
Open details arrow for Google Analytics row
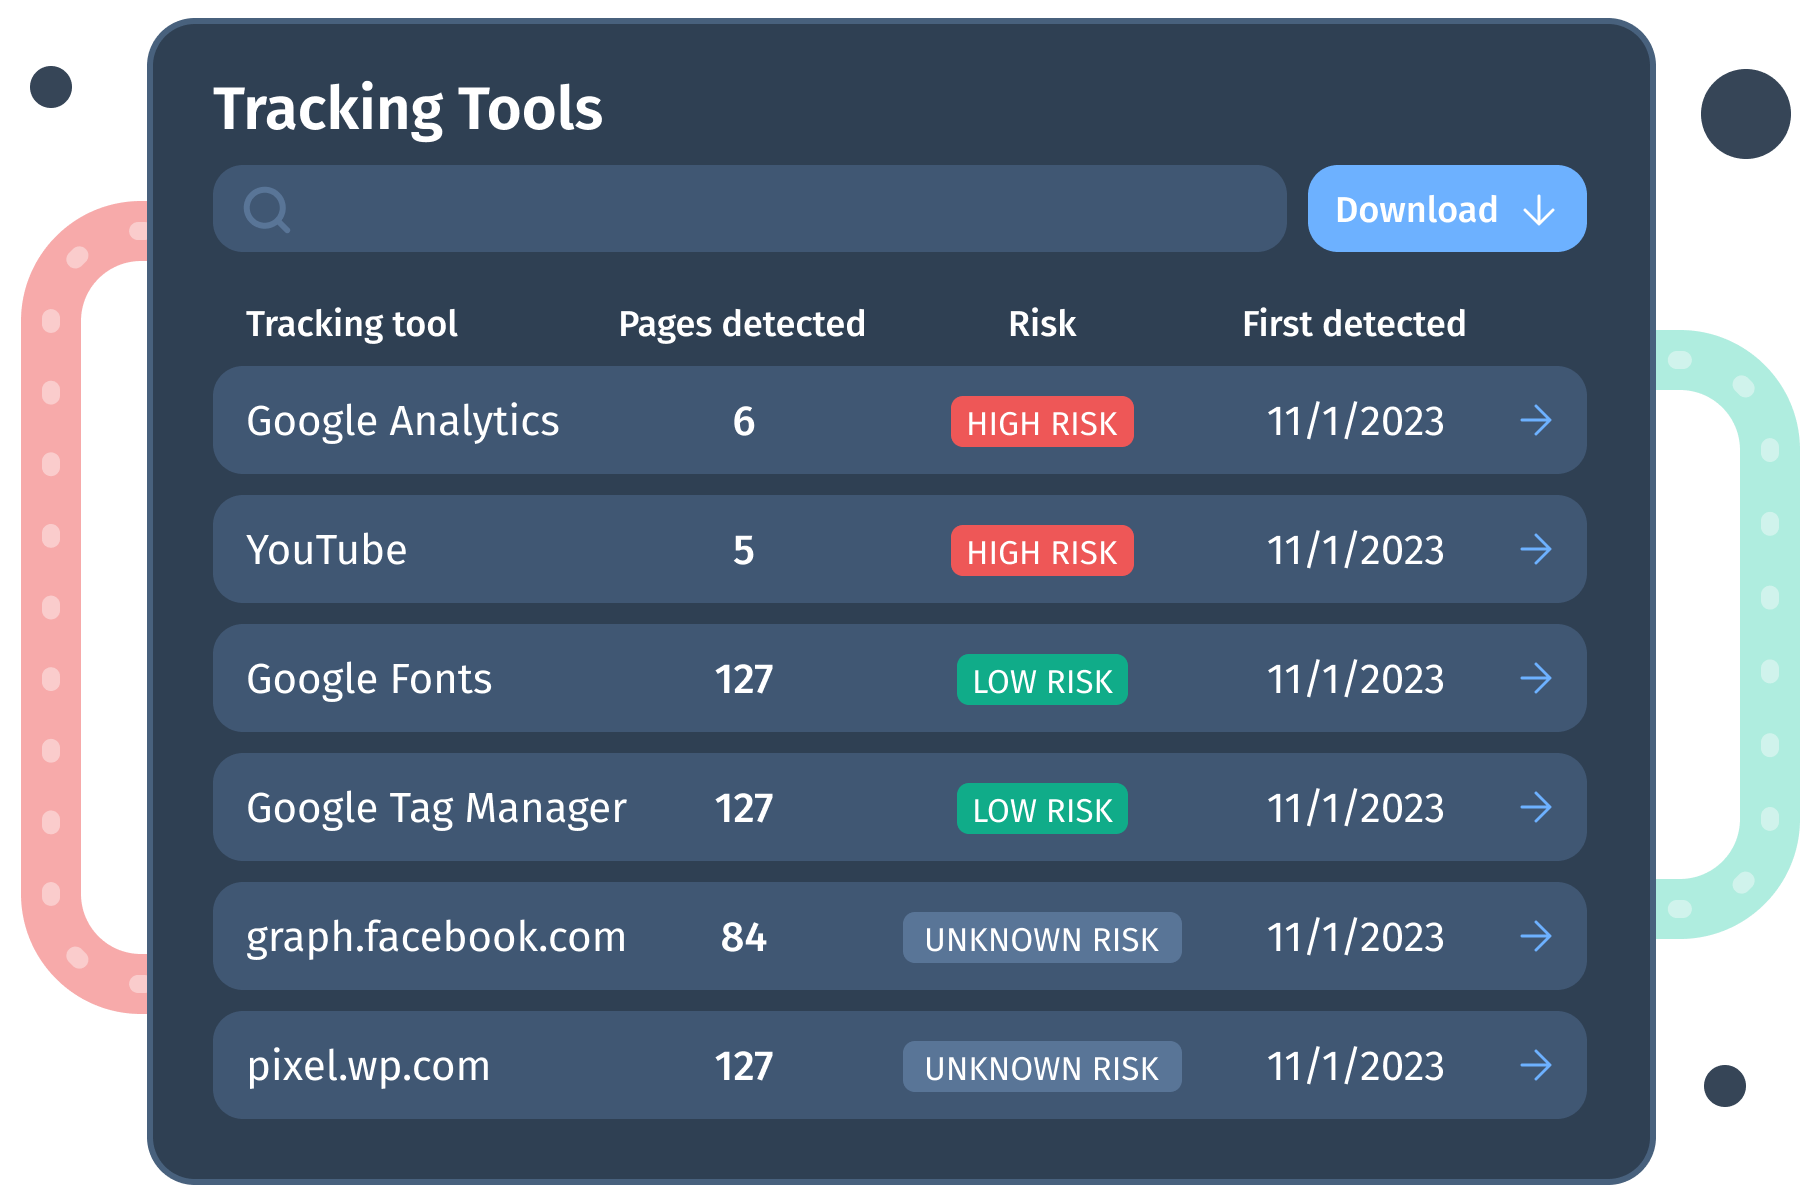point(1537,421)
